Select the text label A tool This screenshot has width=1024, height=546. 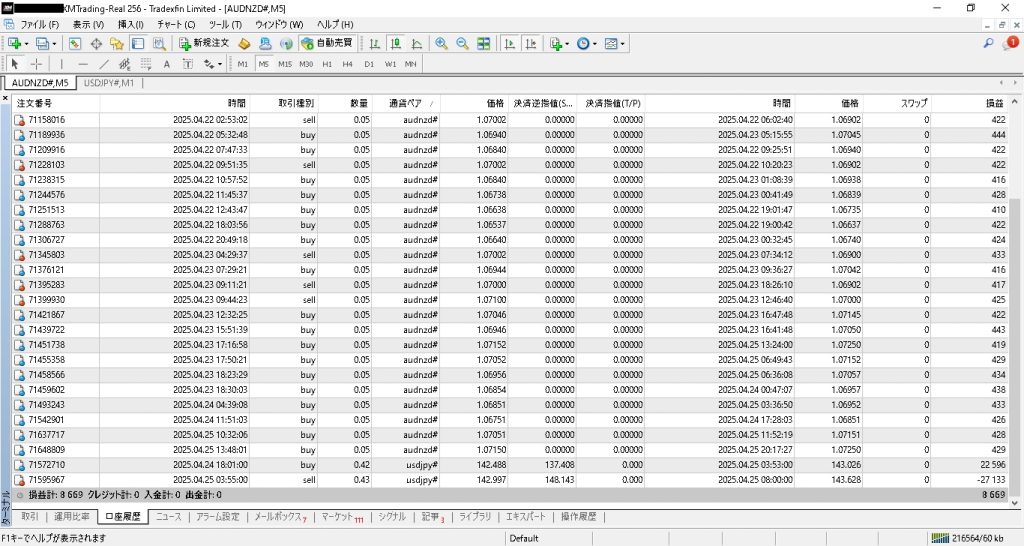166,64
